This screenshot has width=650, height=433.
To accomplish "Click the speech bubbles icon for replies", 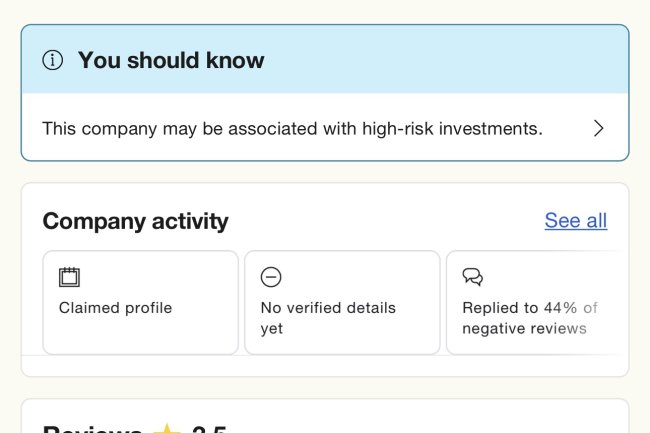I will coord(472,277).
